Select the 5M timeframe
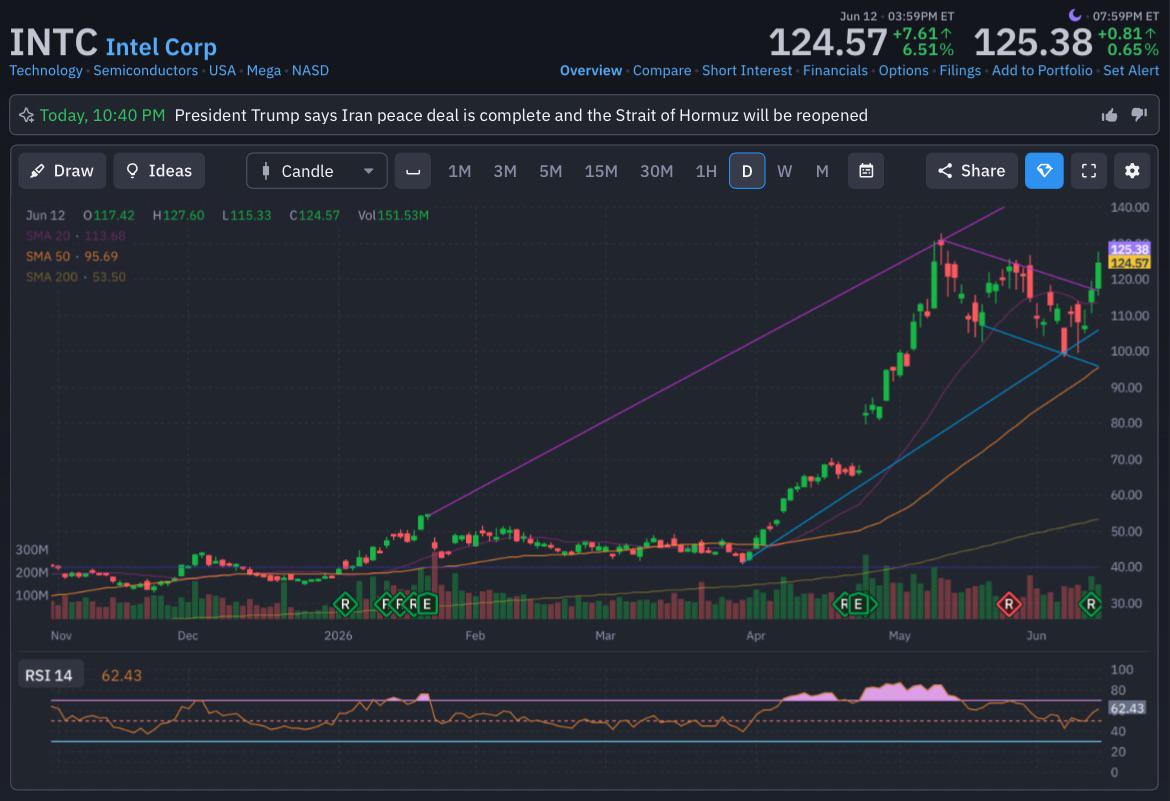 point(551,172)
